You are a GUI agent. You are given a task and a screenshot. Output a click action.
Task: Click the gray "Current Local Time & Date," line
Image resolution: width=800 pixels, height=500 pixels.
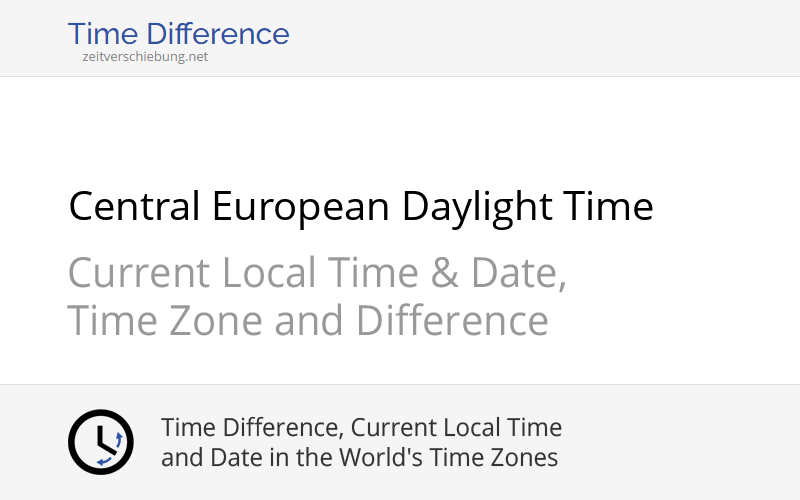[317, 272]
